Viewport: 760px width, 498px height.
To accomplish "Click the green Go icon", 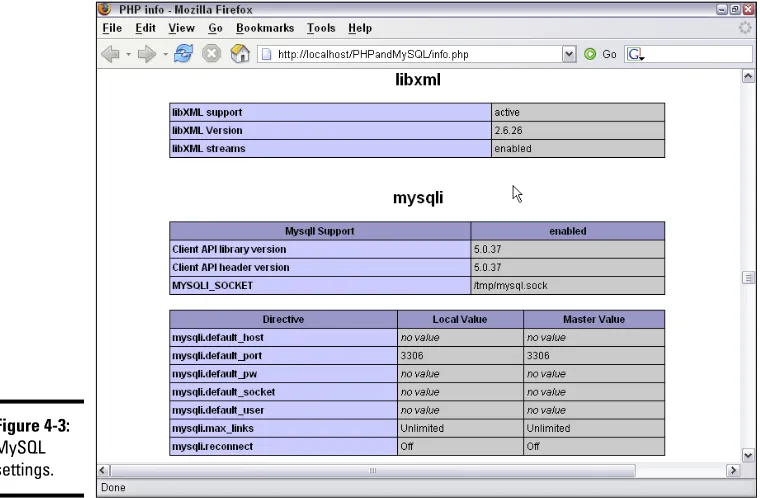I will [x=590, y=54].
